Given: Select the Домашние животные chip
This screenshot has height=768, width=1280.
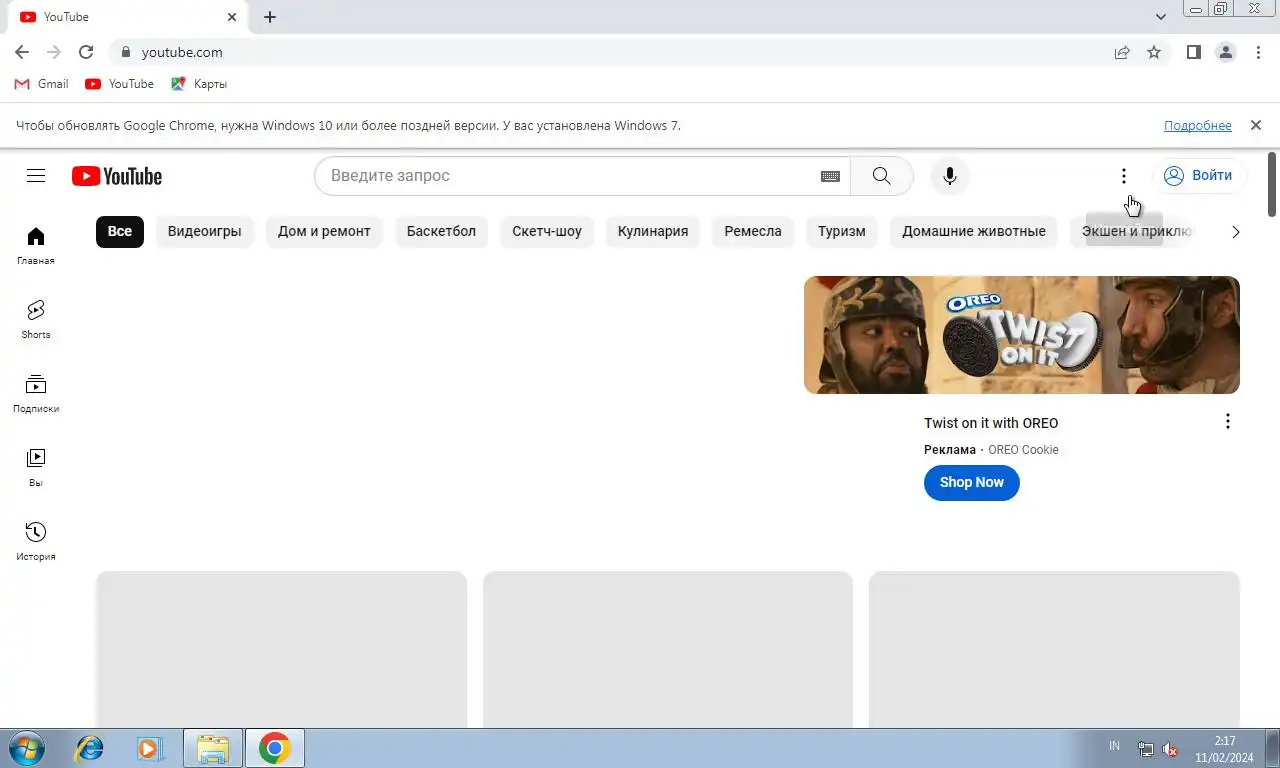Looking at the screenshot, I should [x=974, y=231].
